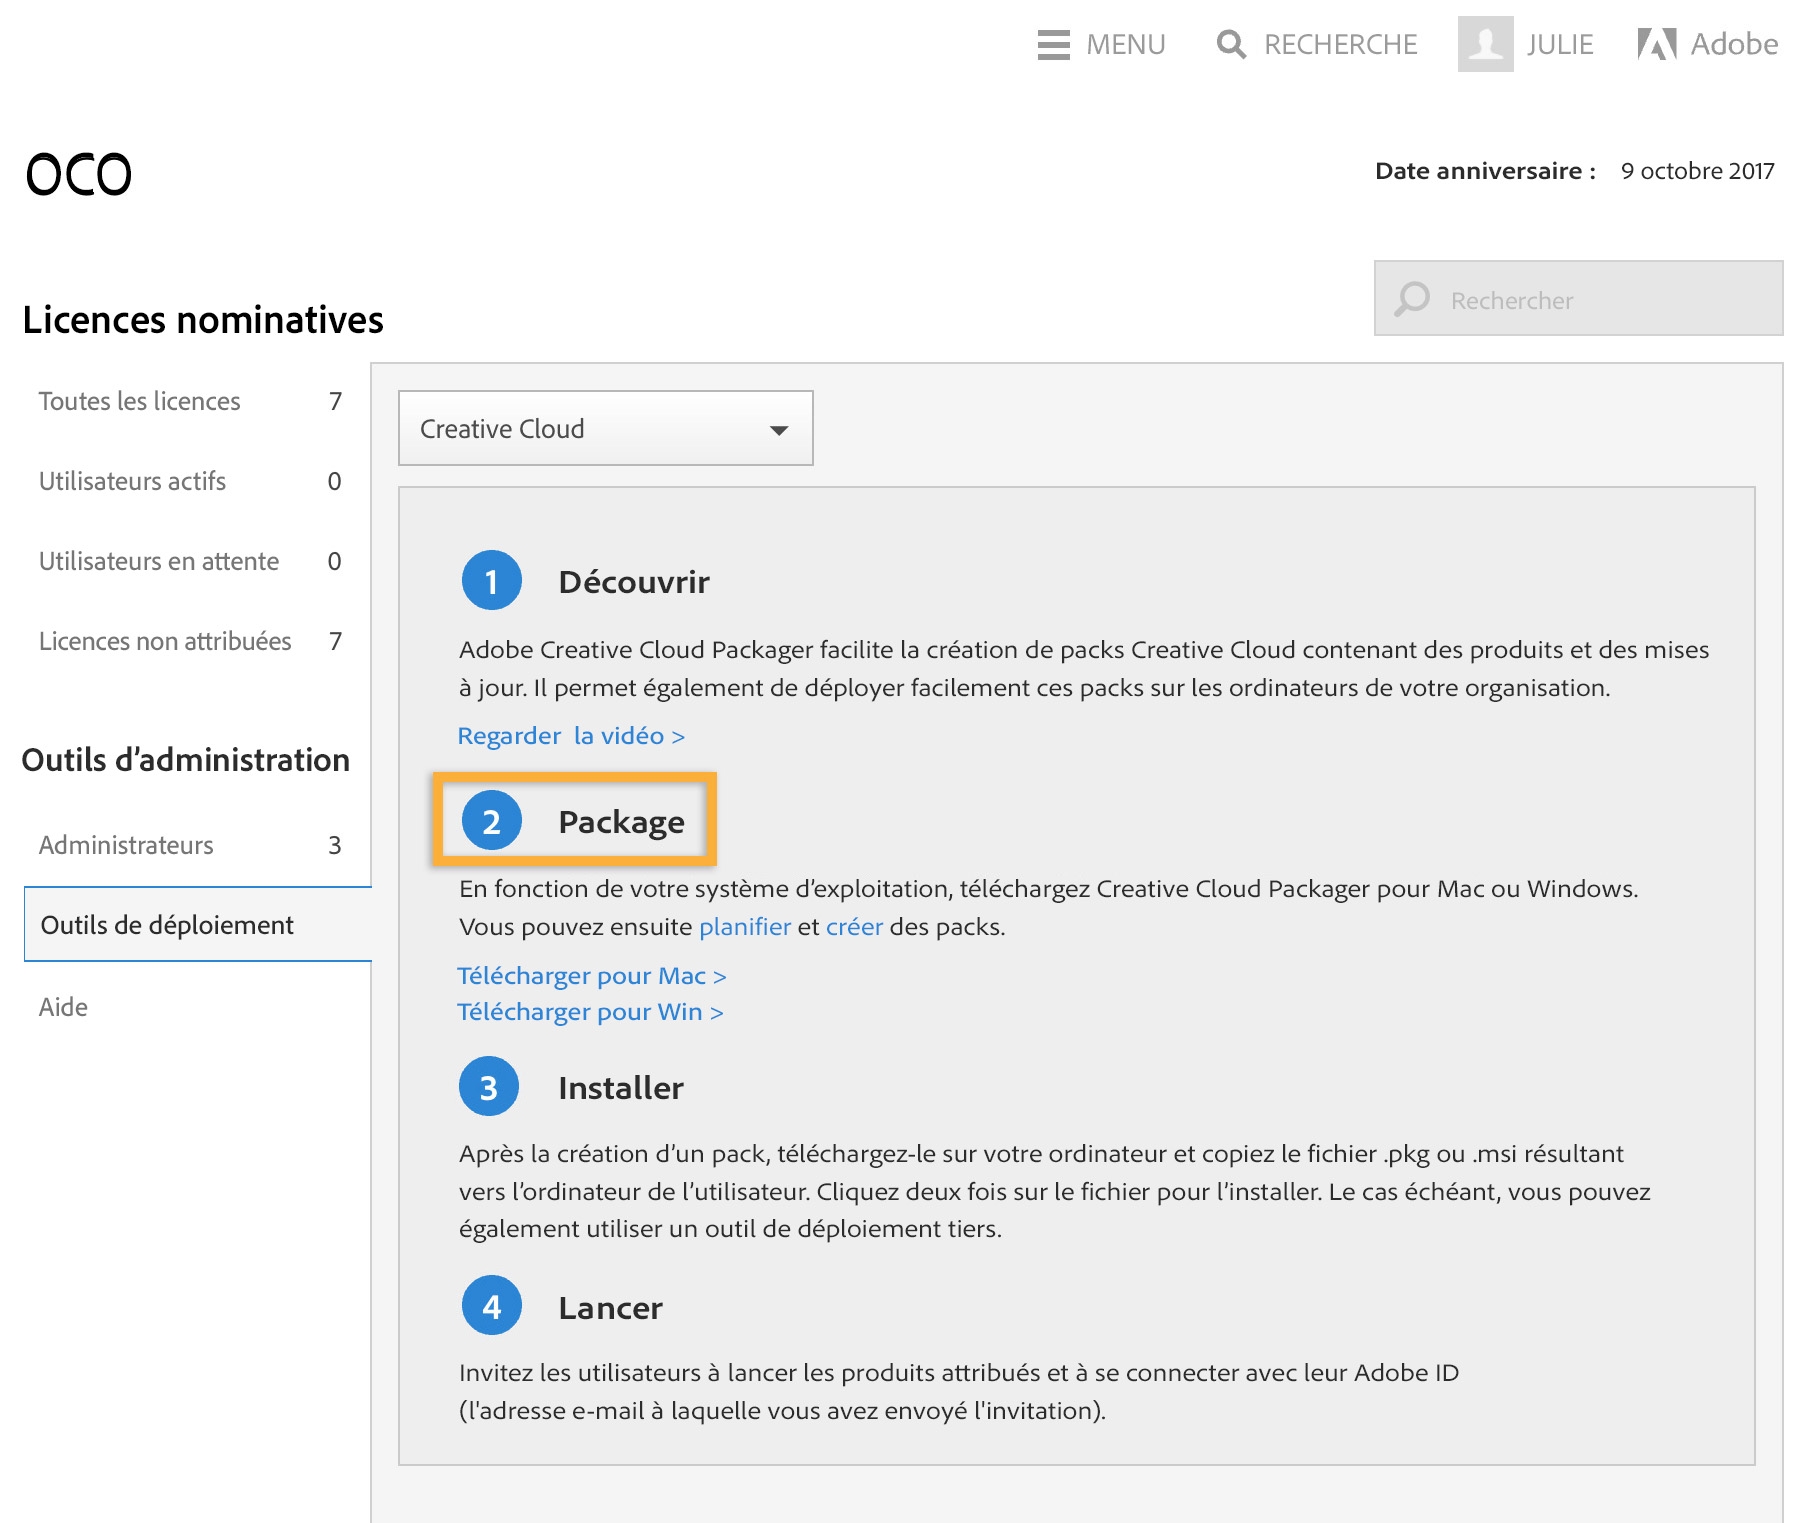Viewport: 1800px width, 1523px height.
Task: Click the magnifier RECHERCHE icon
Action: tap(1231, 45)
